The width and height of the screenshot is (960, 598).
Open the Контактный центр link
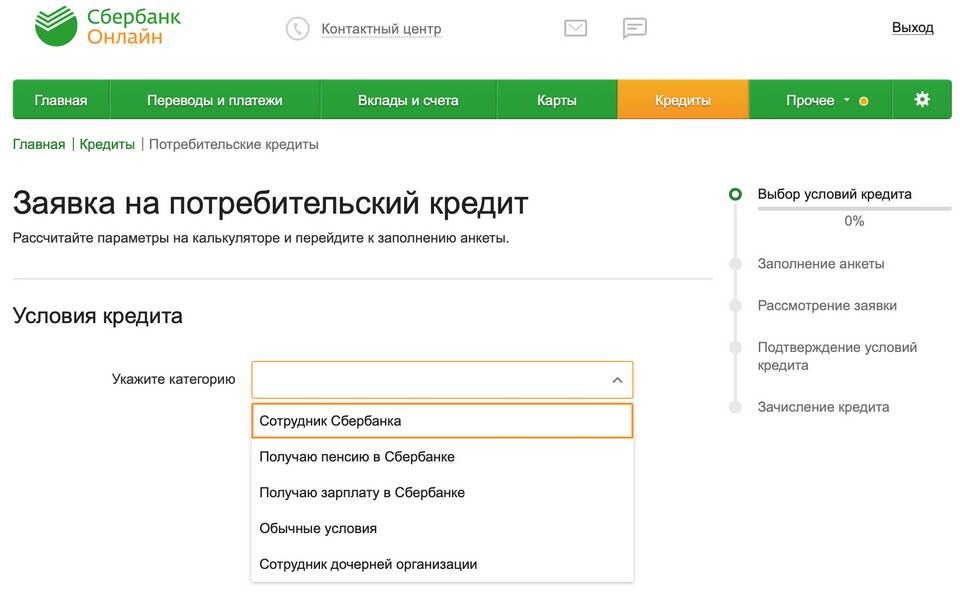coord(381,29)
